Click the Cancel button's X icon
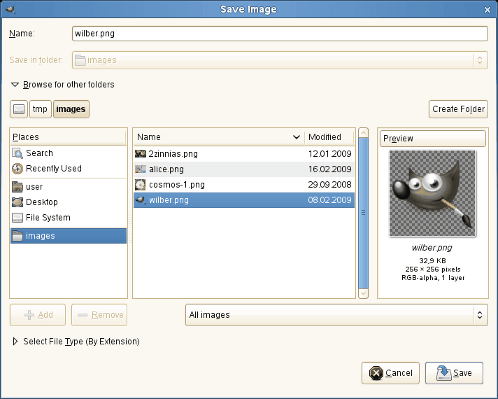 click(376, 373)
